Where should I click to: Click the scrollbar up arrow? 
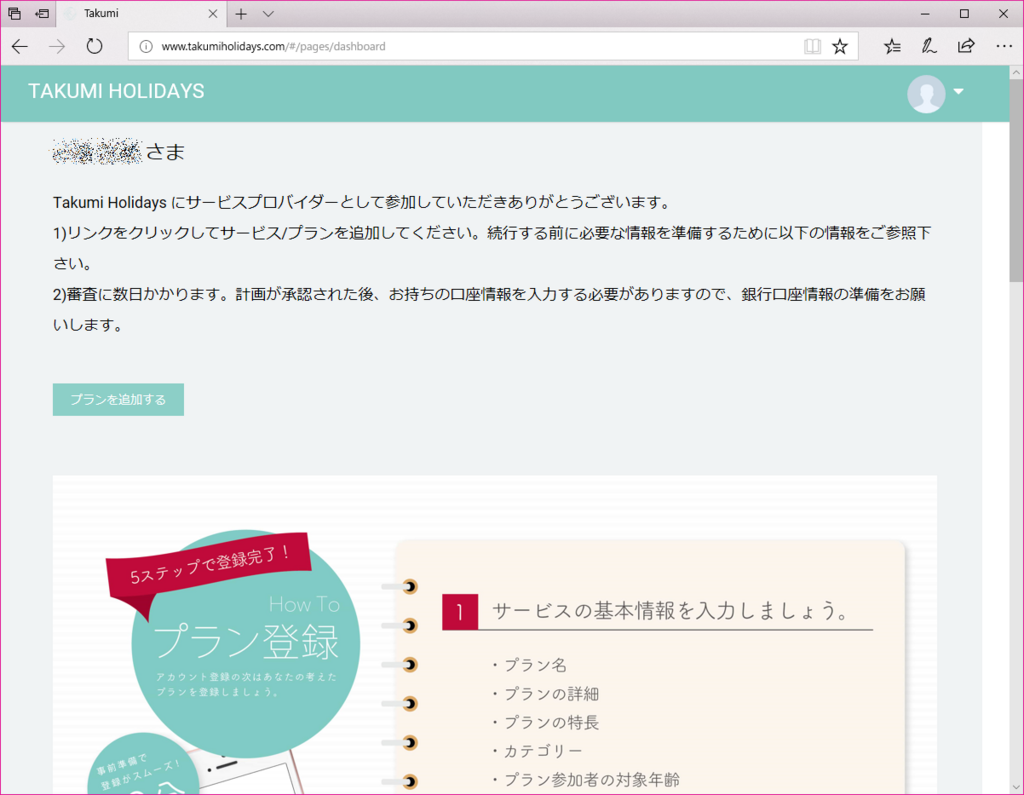pos(1016,73)
